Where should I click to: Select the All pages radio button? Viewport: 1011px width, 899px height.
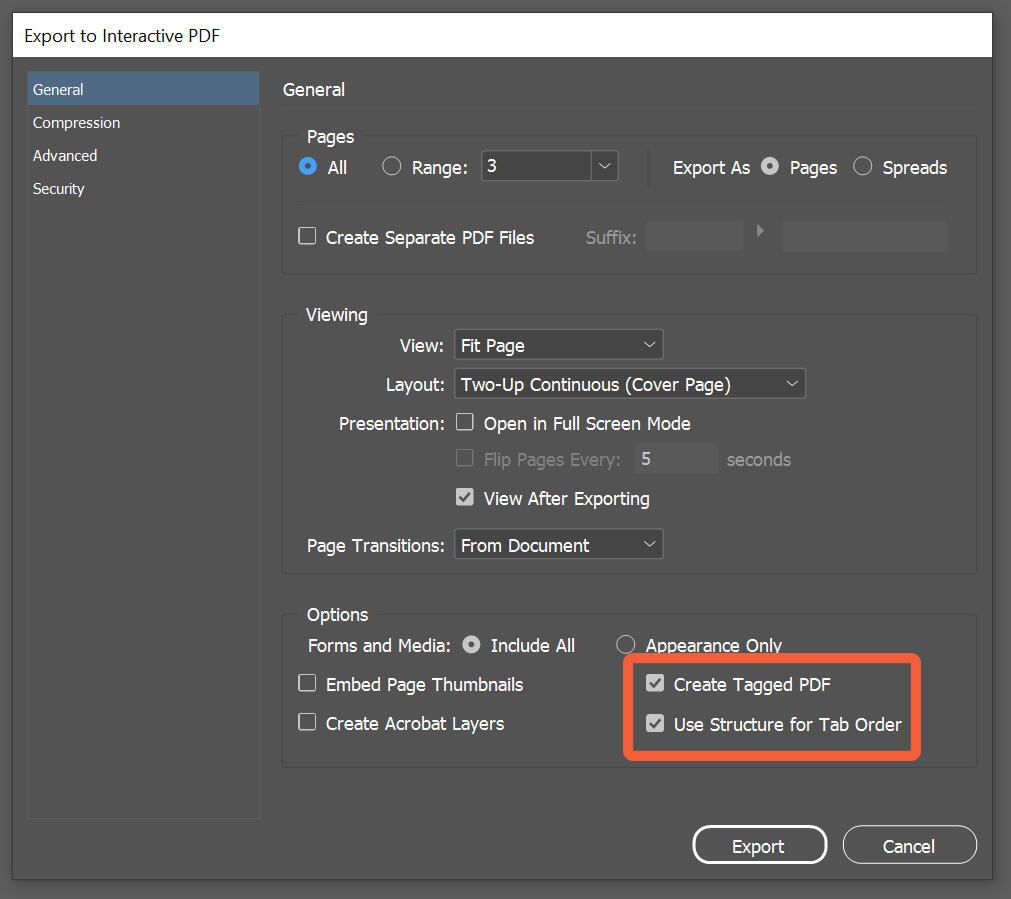tap(307, 166)
